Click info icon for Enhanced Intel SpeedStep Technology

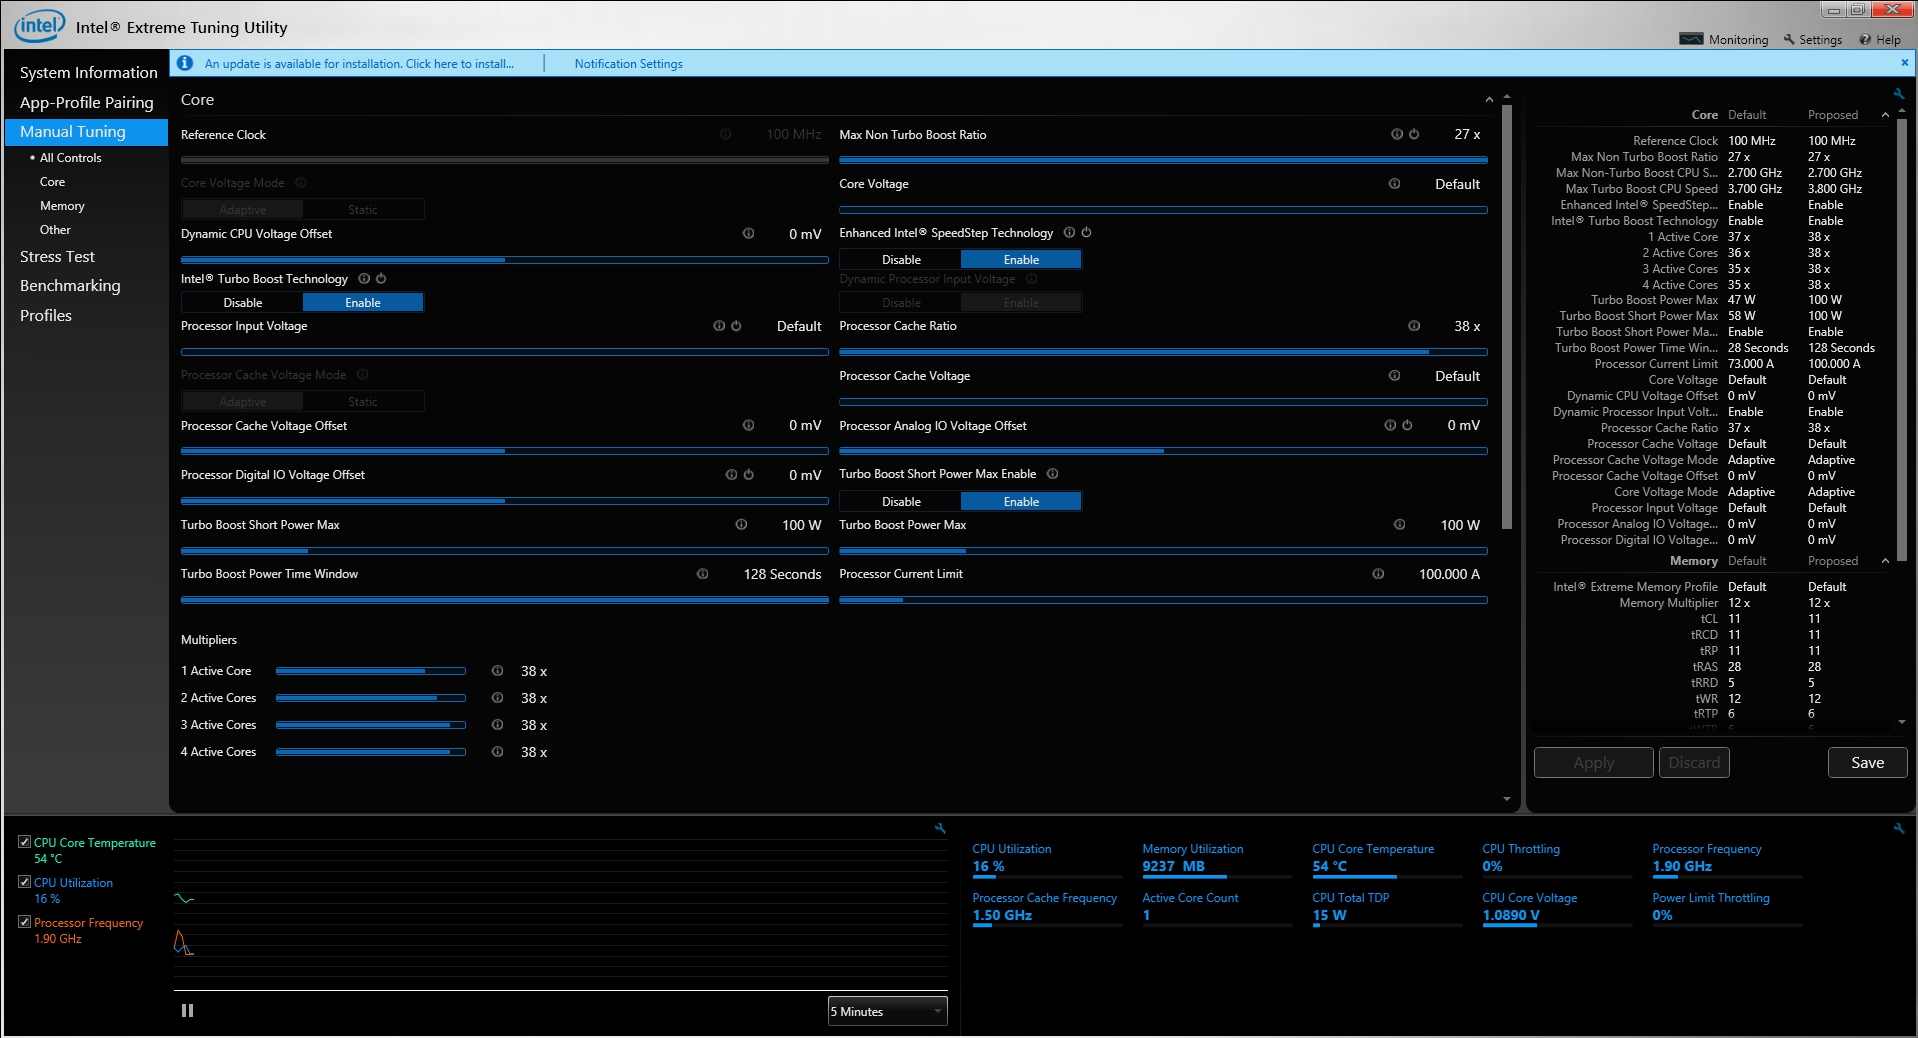pyautogui.click(x=1069, y=232)
